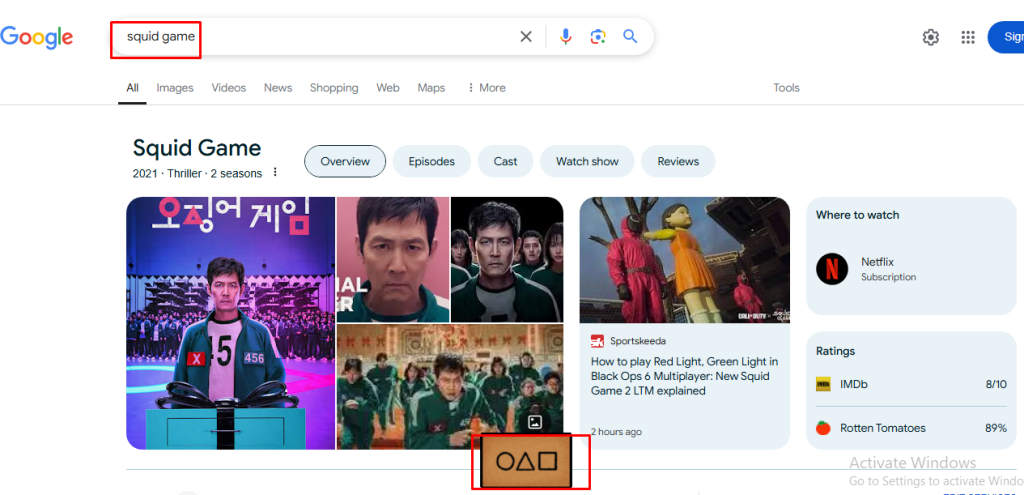This screenshot has height=495, width=1024.
Task: Expand the More search options menu
Action: (486, 88)
